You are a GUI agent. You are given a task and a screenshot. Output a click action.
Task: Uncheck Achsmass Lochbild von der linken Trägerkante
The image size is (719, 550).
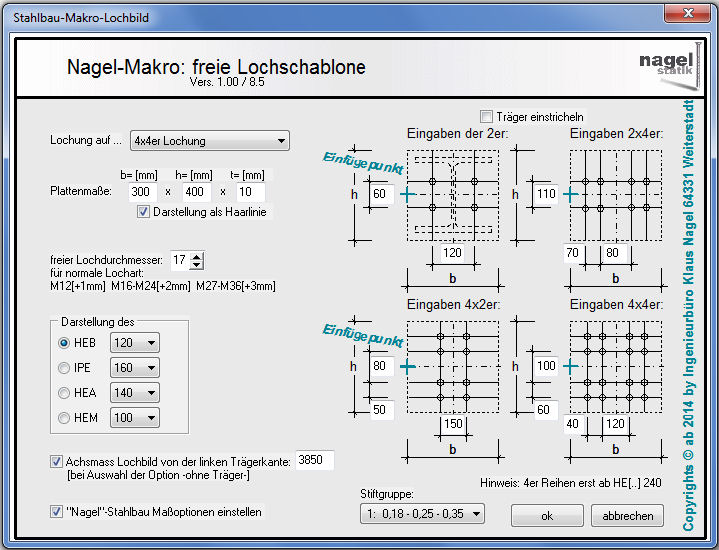(x=57, y=461)
